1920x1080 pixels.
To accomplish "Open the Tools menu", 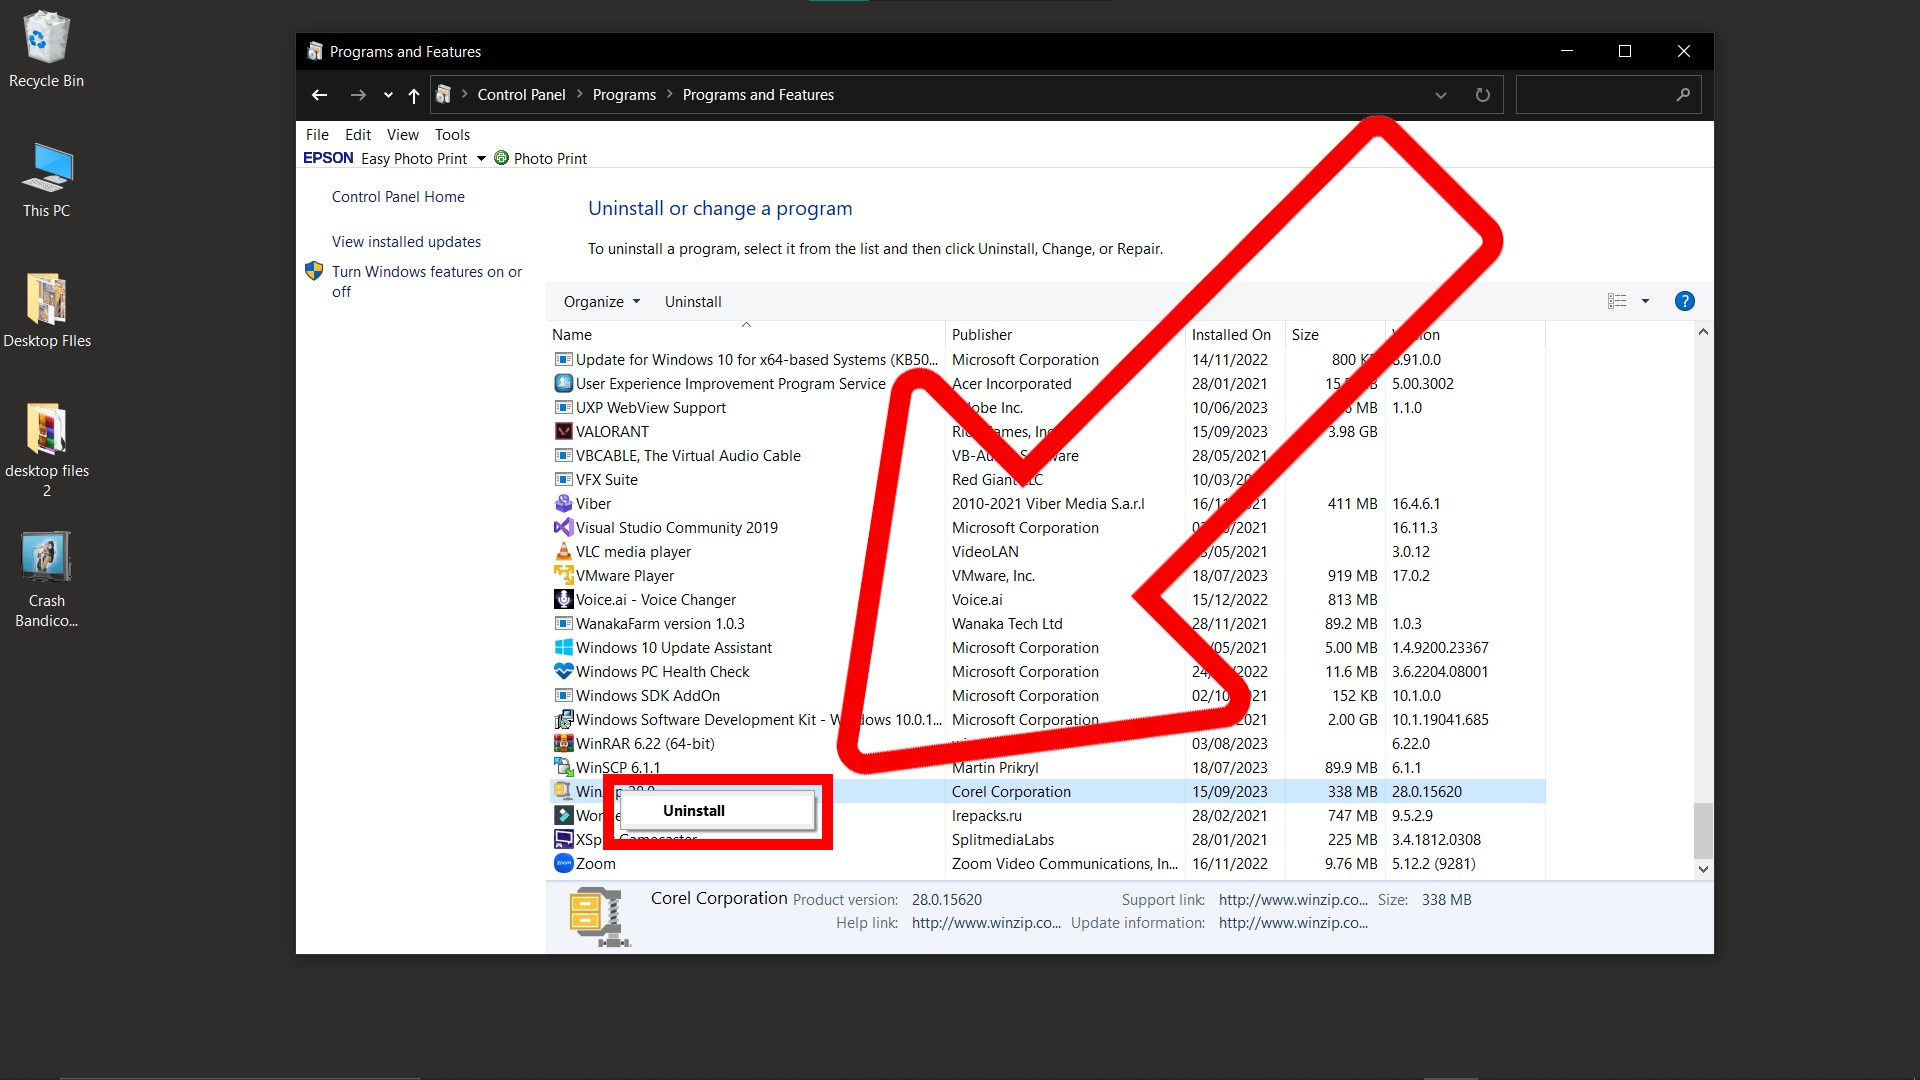I will pyautogui.click(x=452, y=134).
